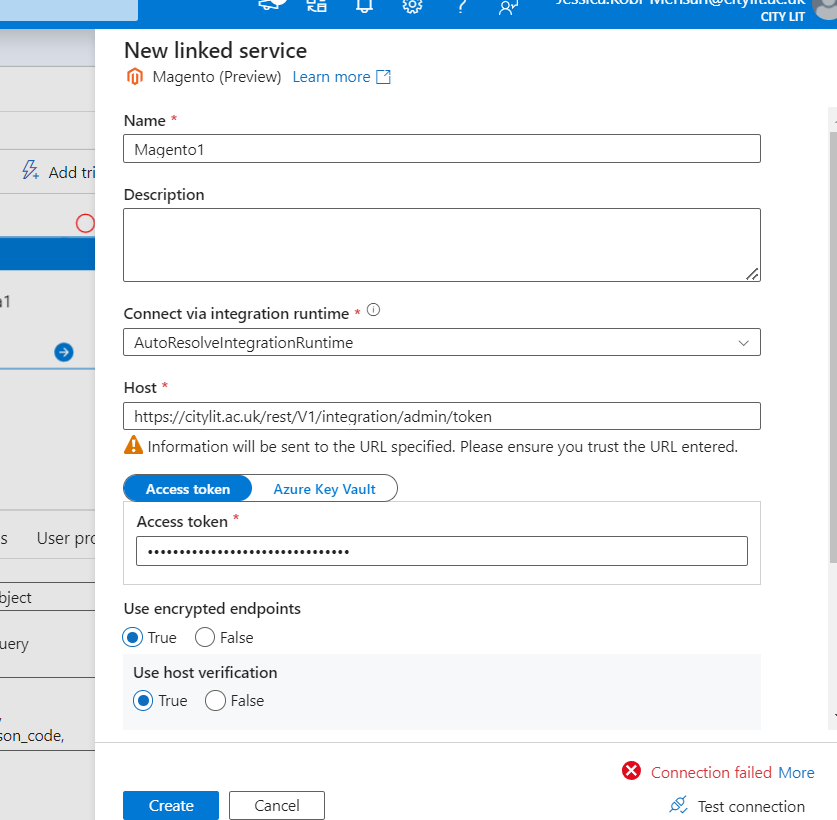Image resolution: width=837 pixels, height=820 pixels.
Task: Click the user feedback person icon
Action: pyautogui.click(x=508, y=8)
